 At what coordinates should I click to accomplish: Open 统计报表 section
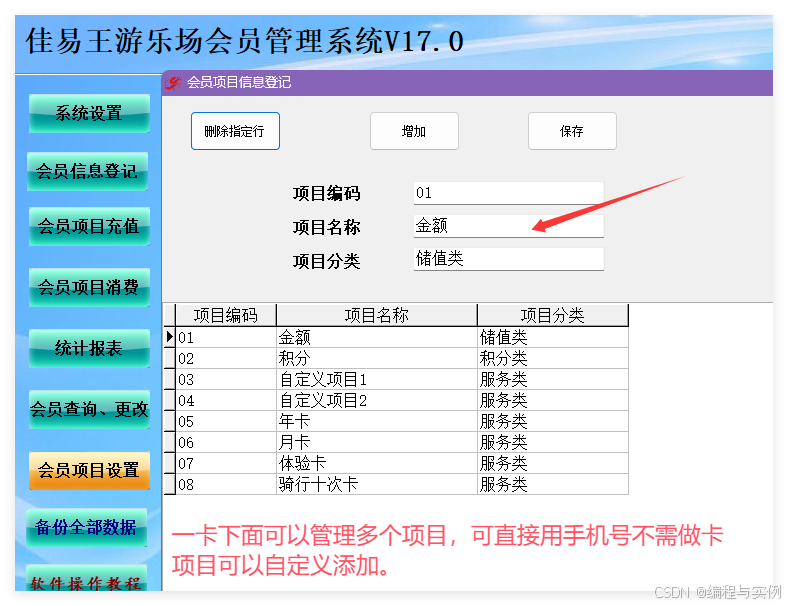[89, 348]
